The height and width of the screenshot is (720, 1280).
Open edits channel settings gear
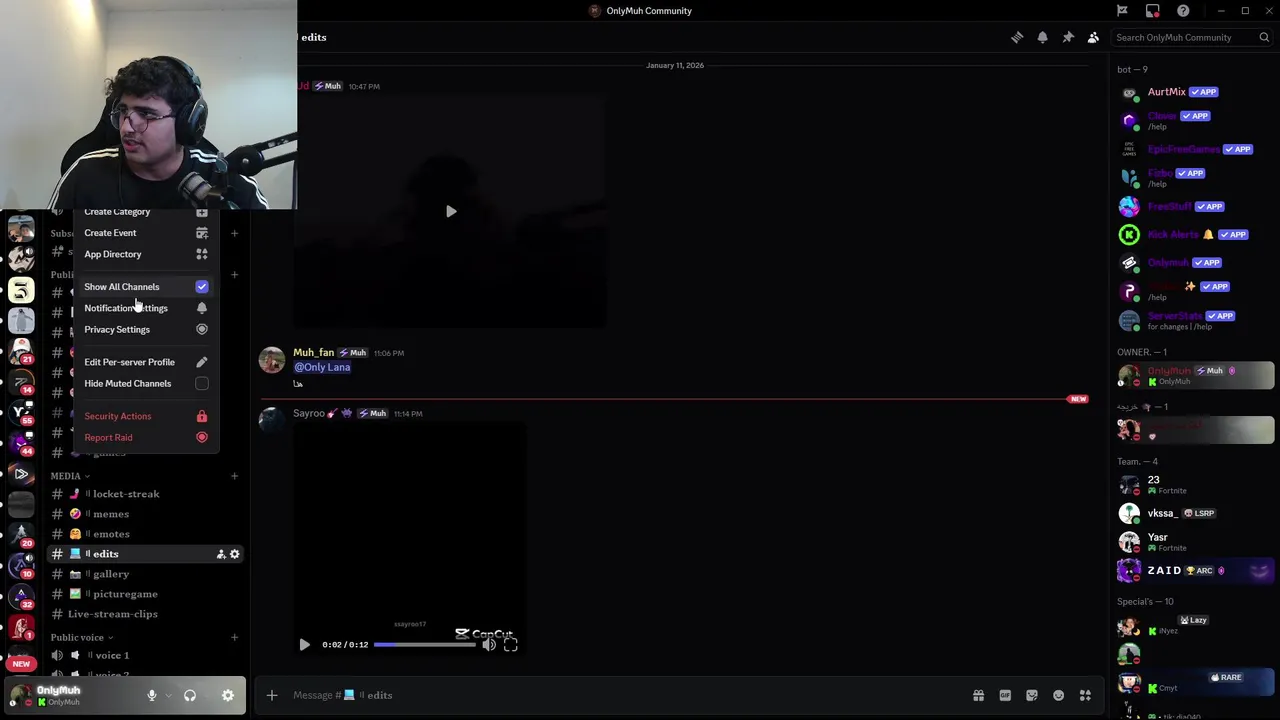pos(235,554)
